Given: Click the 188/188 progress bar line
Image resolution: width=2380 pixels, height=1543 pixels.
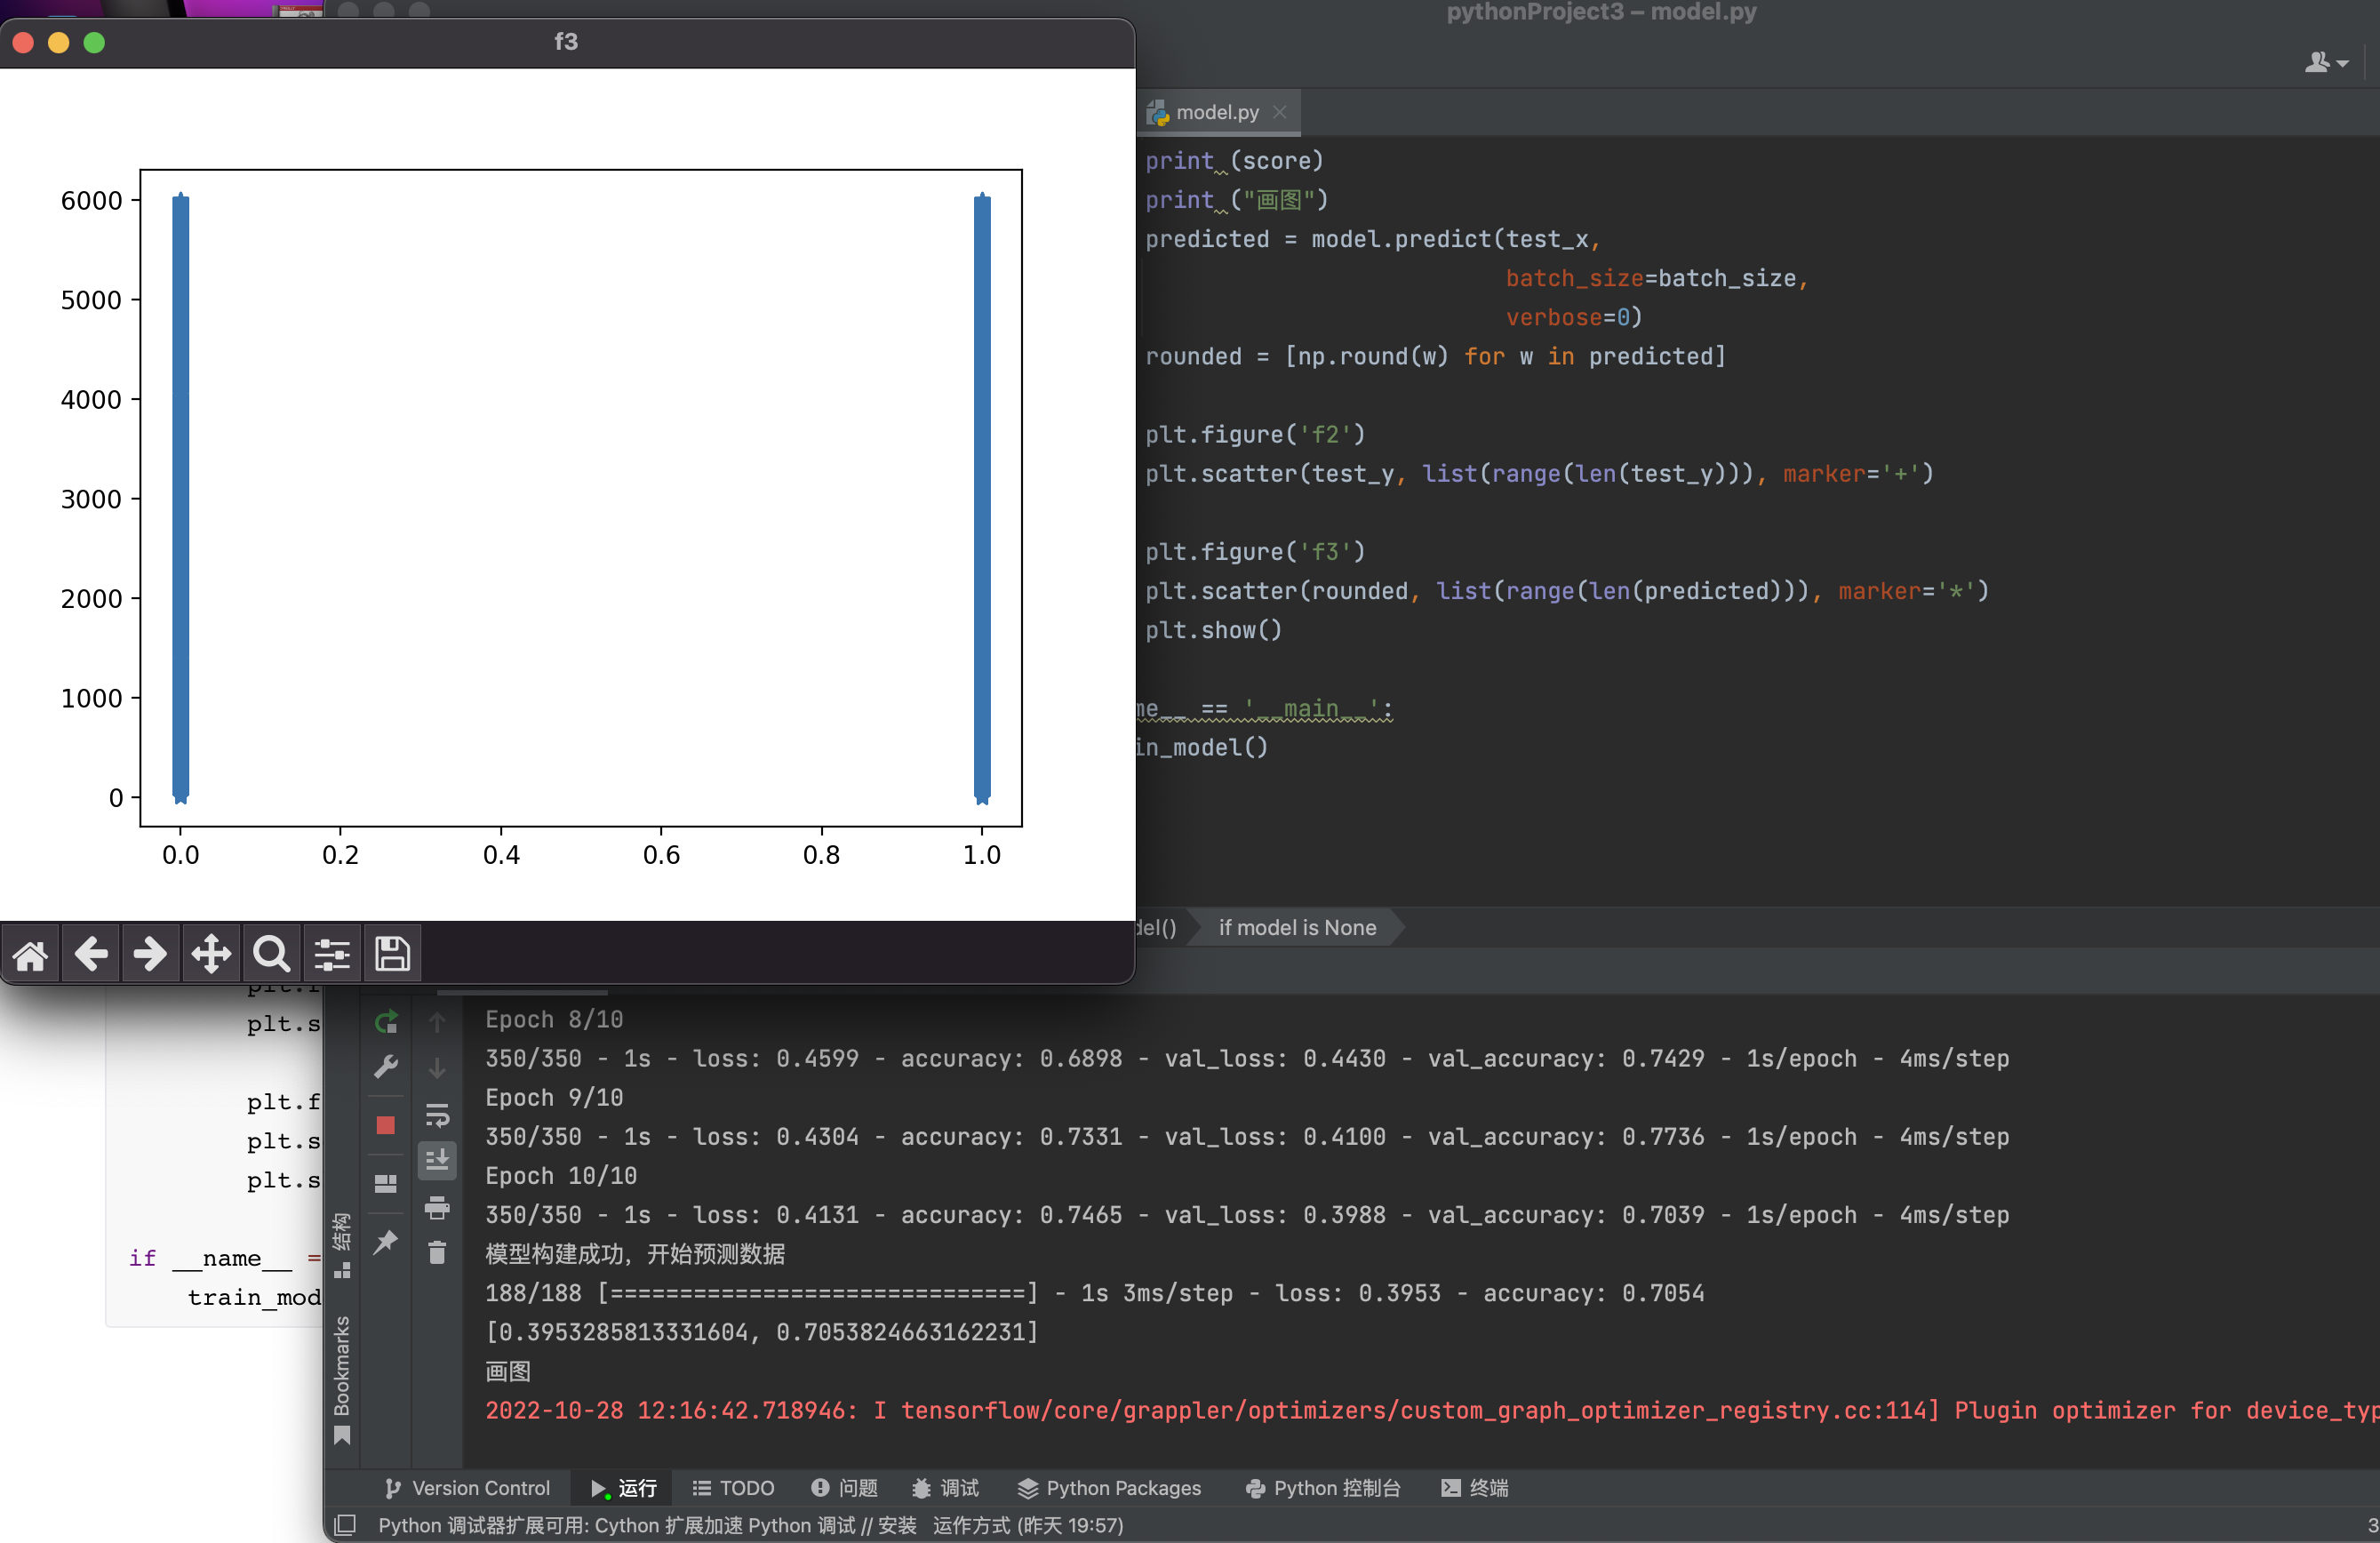Looking at the screenshot, I should coord(1094,1293).
